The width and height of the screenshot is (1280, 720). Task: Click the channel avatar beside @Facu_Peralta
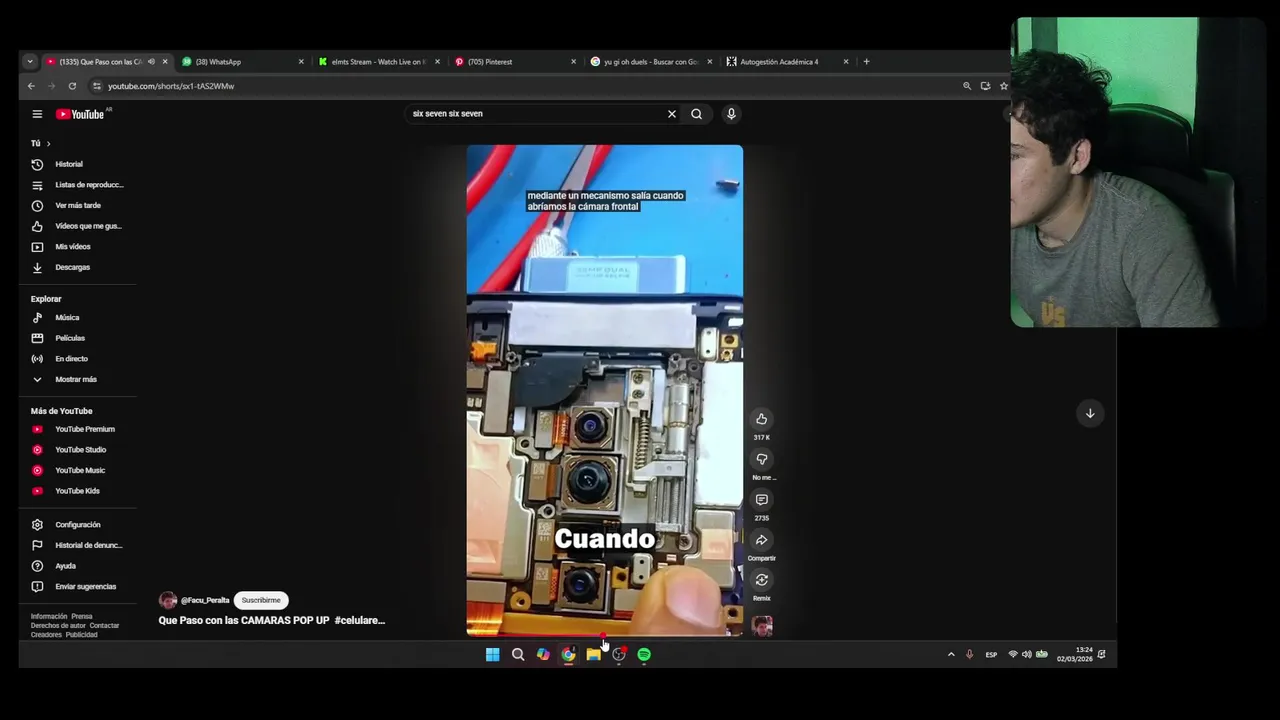(x=168, y=600)
